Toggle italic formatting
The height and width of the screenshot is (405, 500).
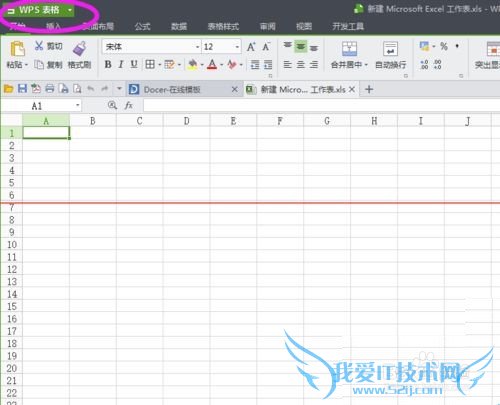121,64
